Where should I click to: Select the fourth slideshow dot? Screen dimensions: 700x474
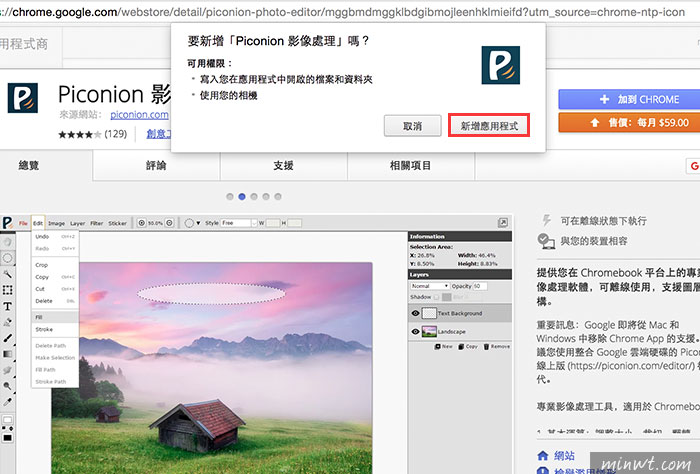point(266,196)
